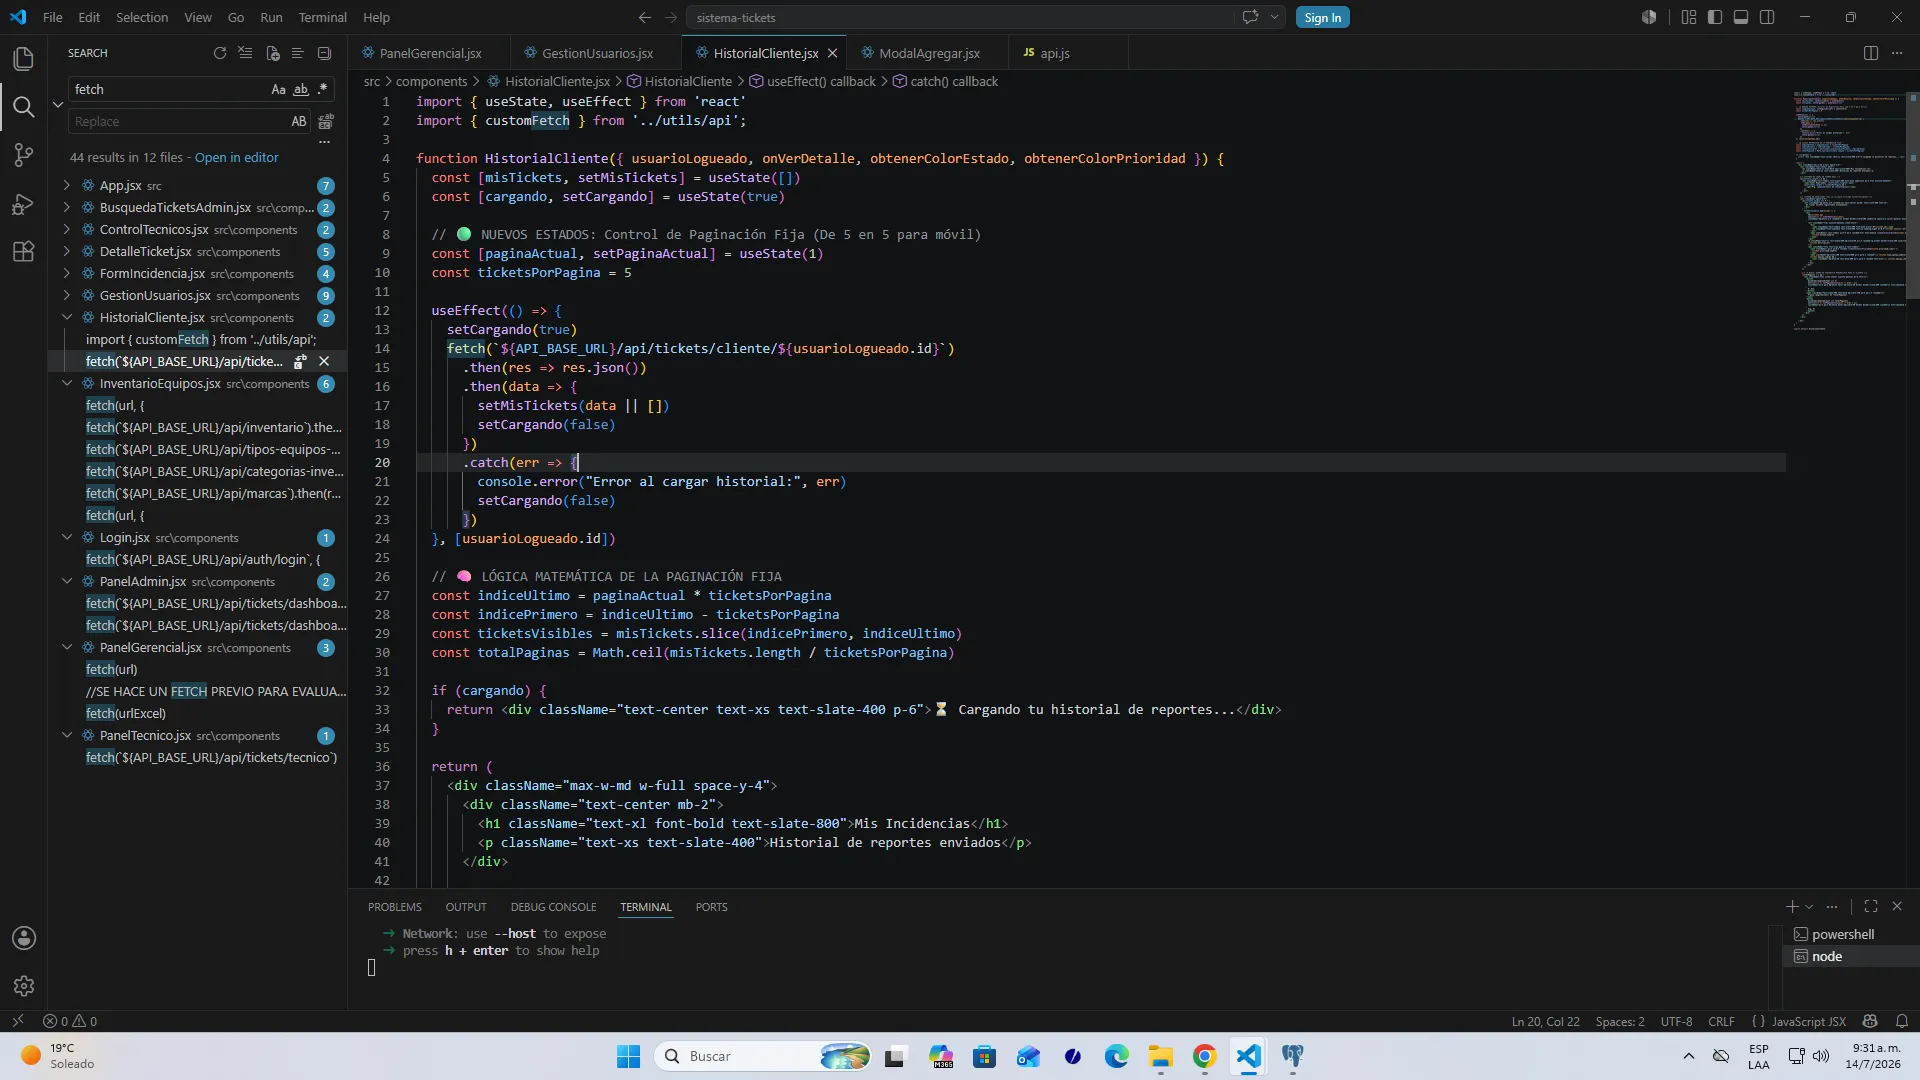Create a new terminal with plus icon
Image resolution: width=1920 pixels, height=1080 pixels.
click(1792, 907)
